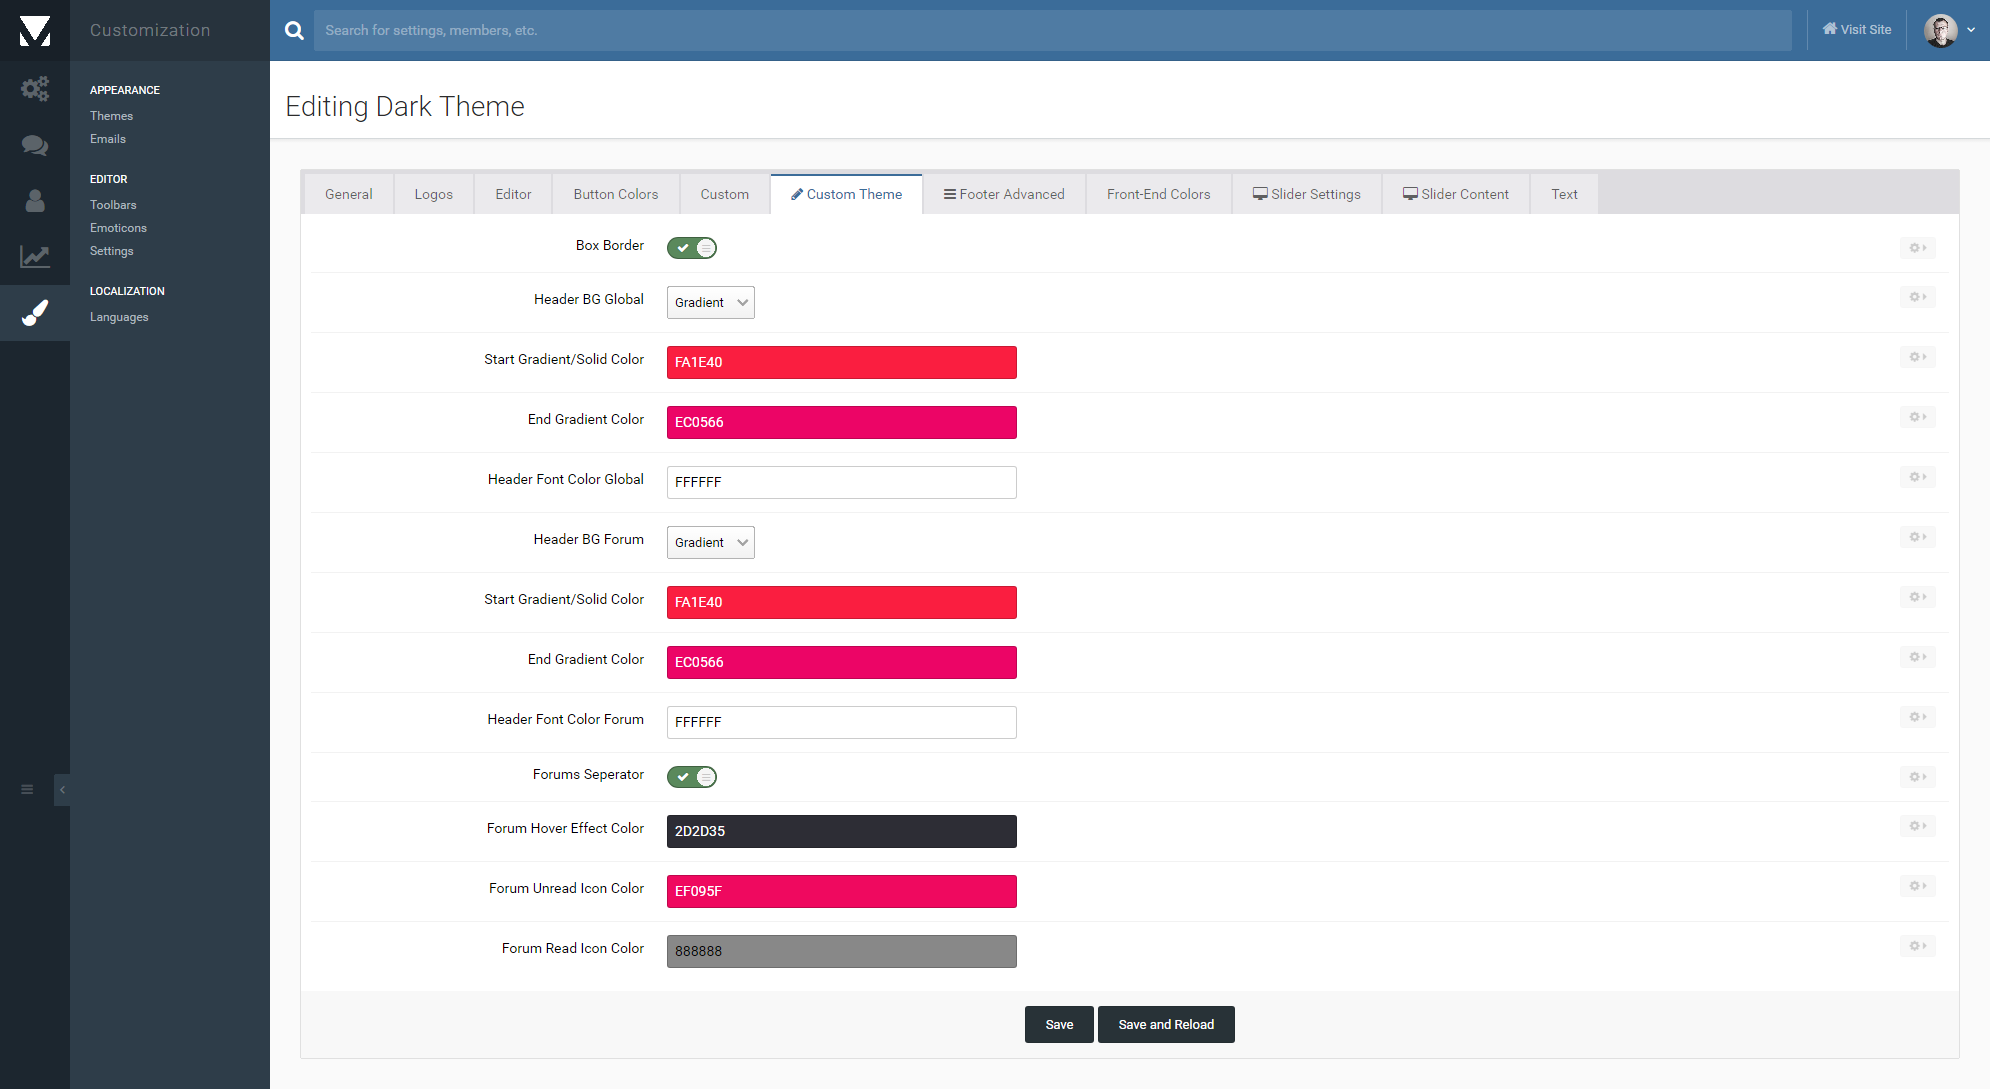This screenshot has height=1089, width=1990.
Task: Click the search magnifier icon
Action: point(294,30)
